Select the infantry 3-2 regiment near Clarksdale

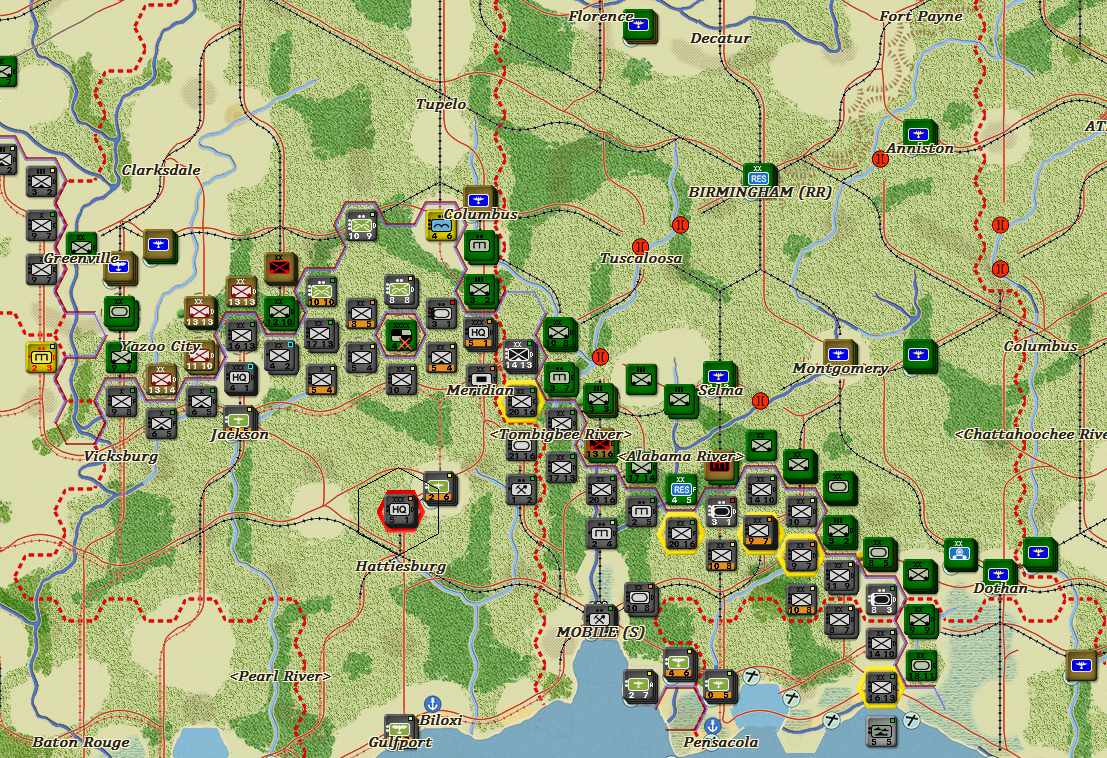pos(42,181)
